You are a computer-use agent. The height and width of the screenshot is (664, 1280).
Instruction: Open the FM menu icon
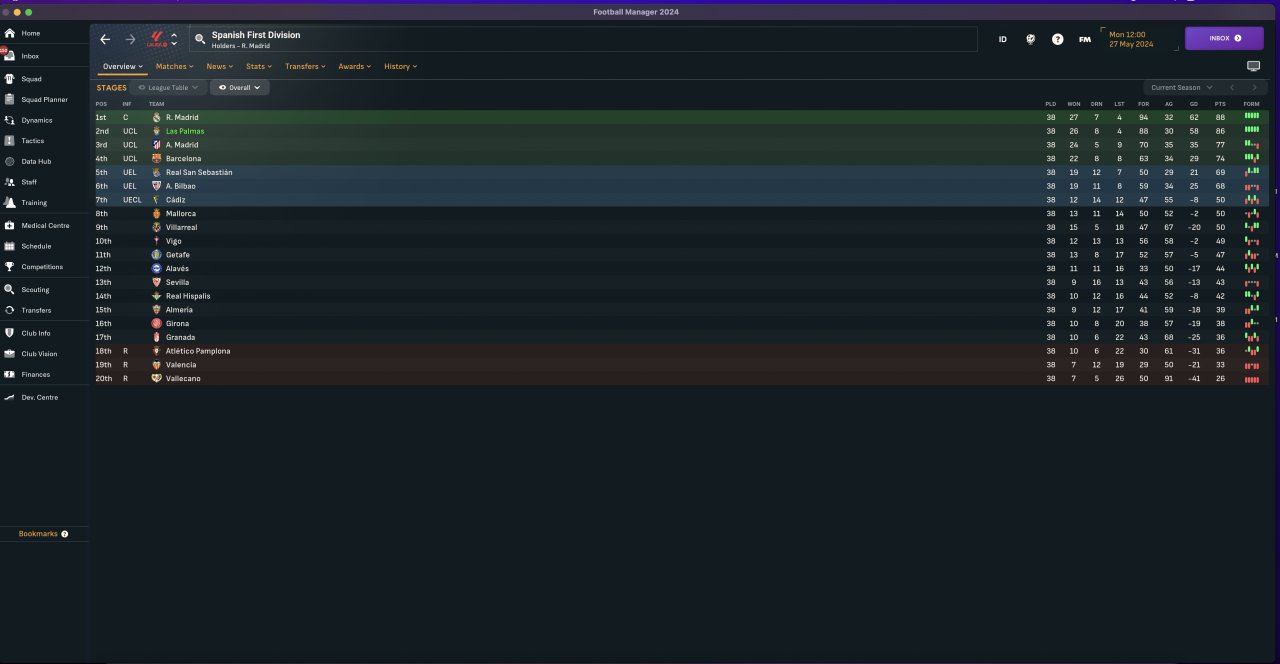pyautogui.click(x=1085, y=39)
